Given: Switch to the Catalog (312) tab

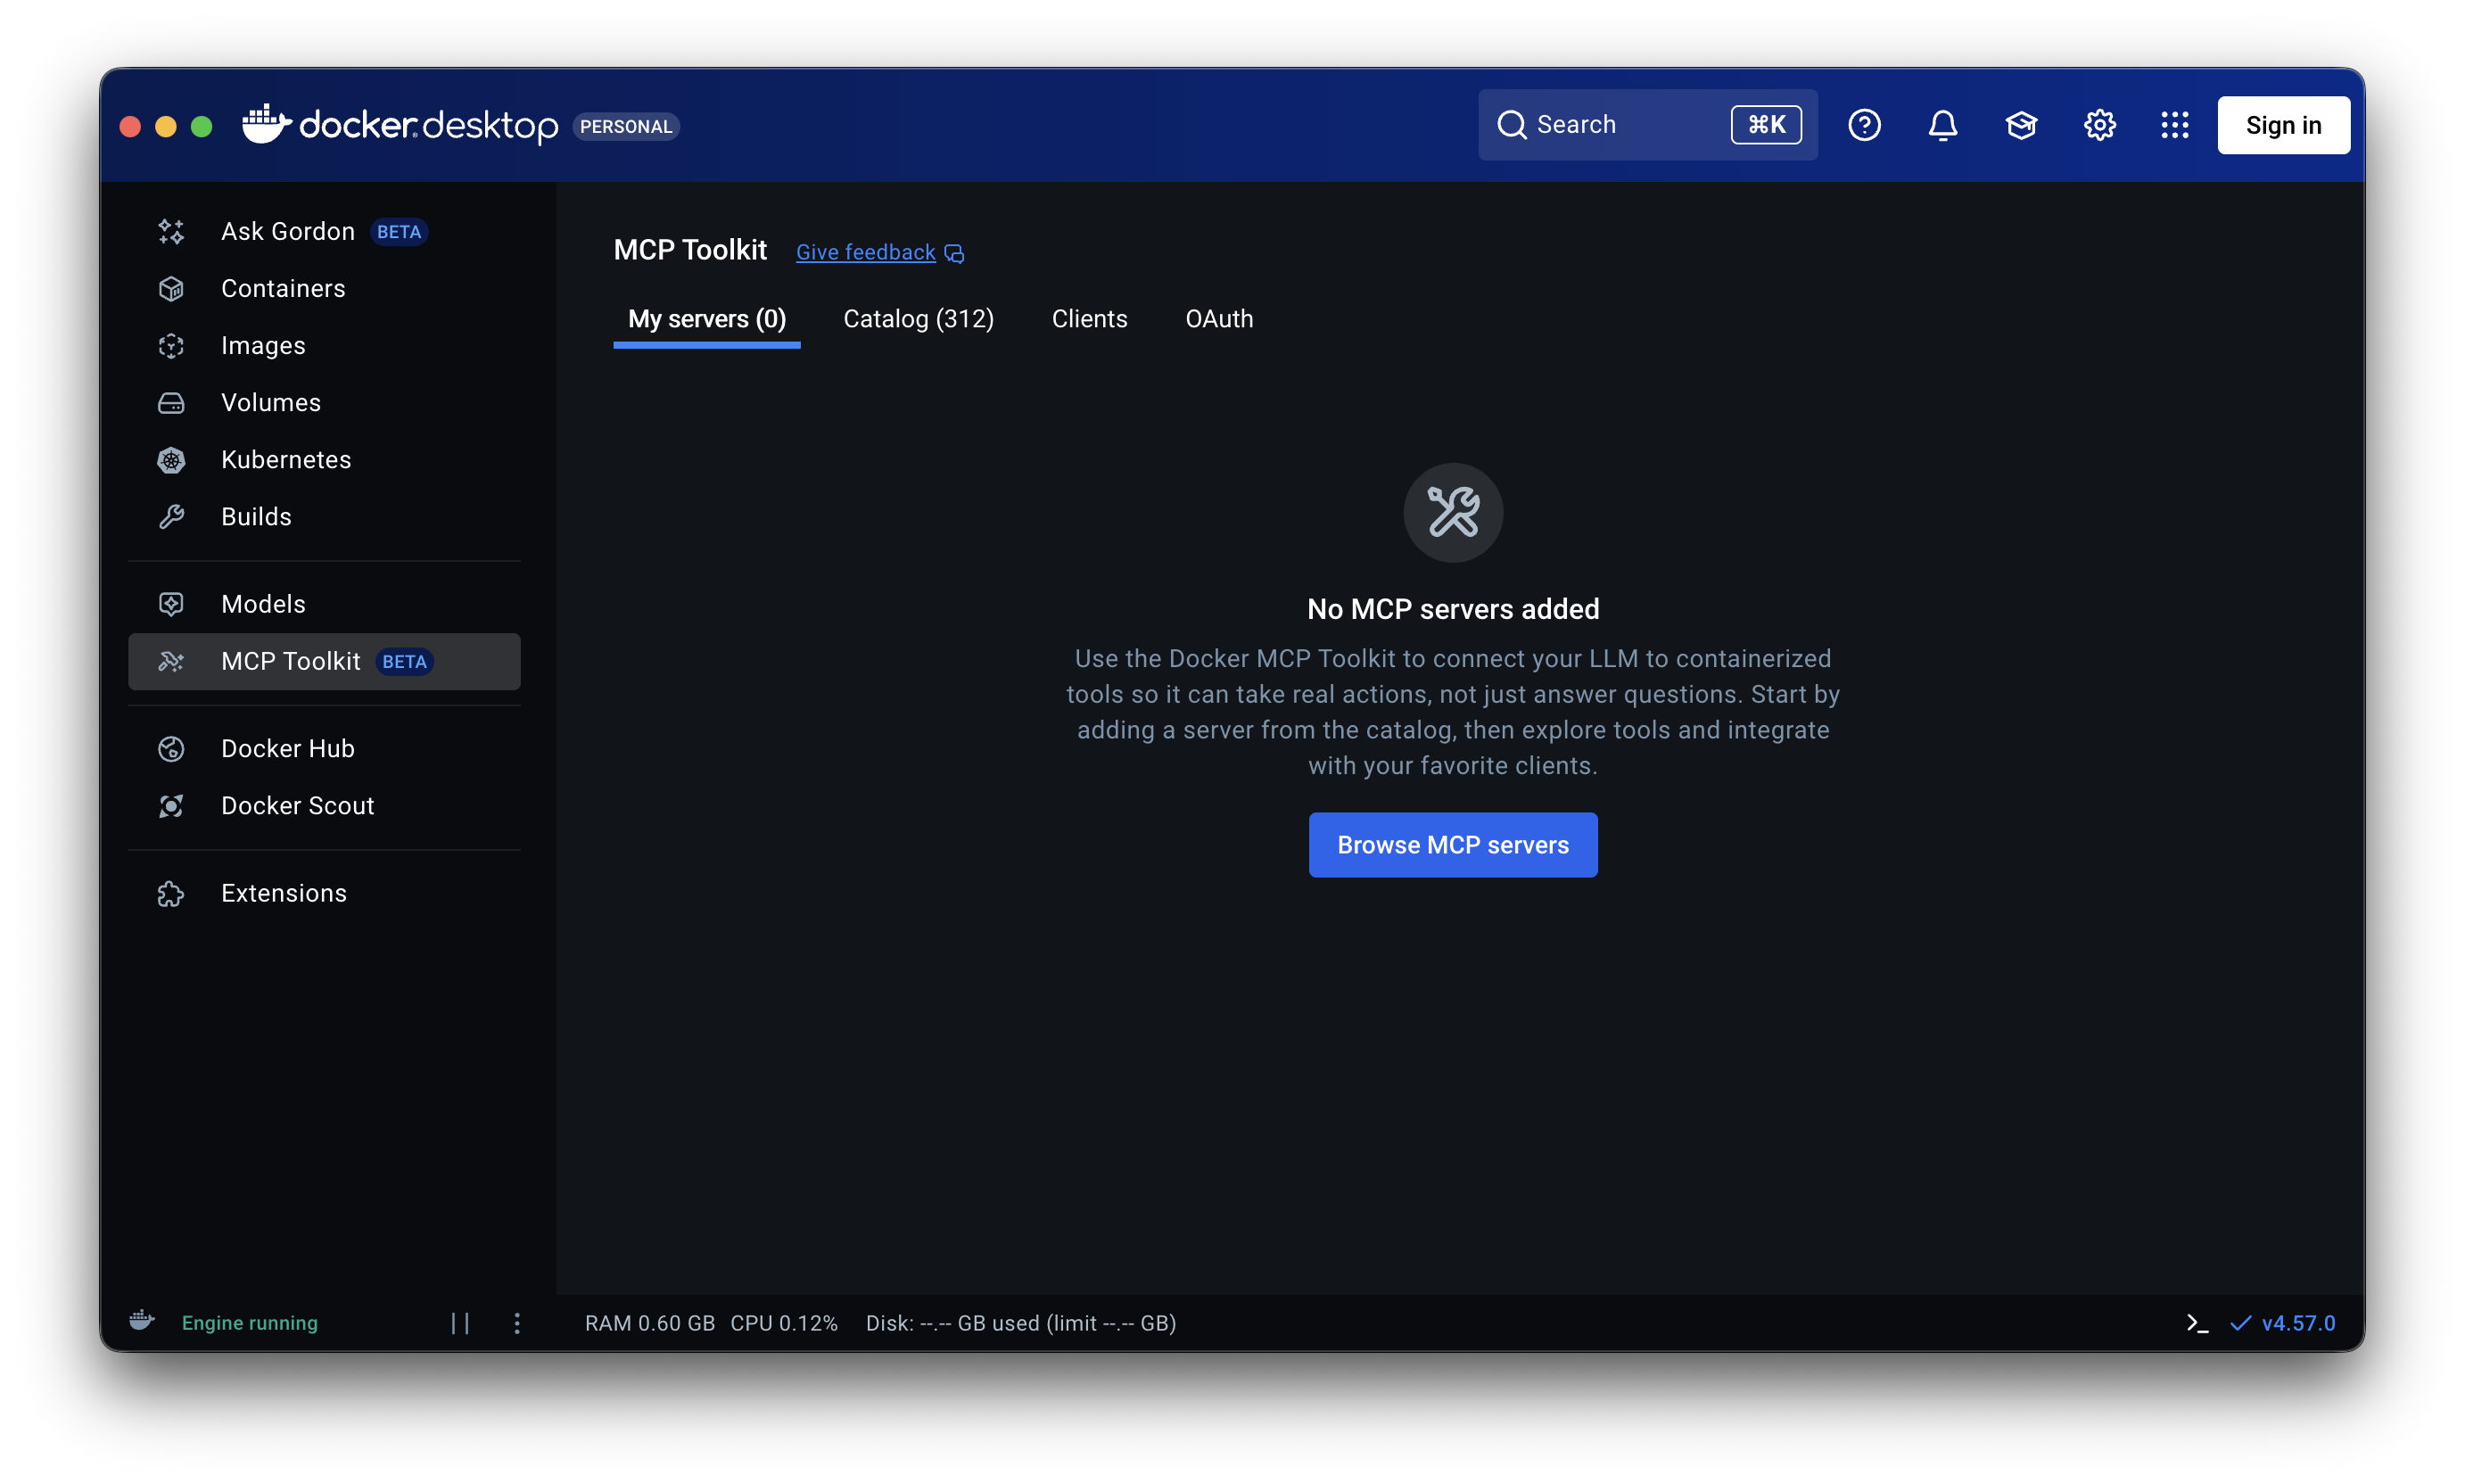Looking at the screenshot, I should [918, 319].
